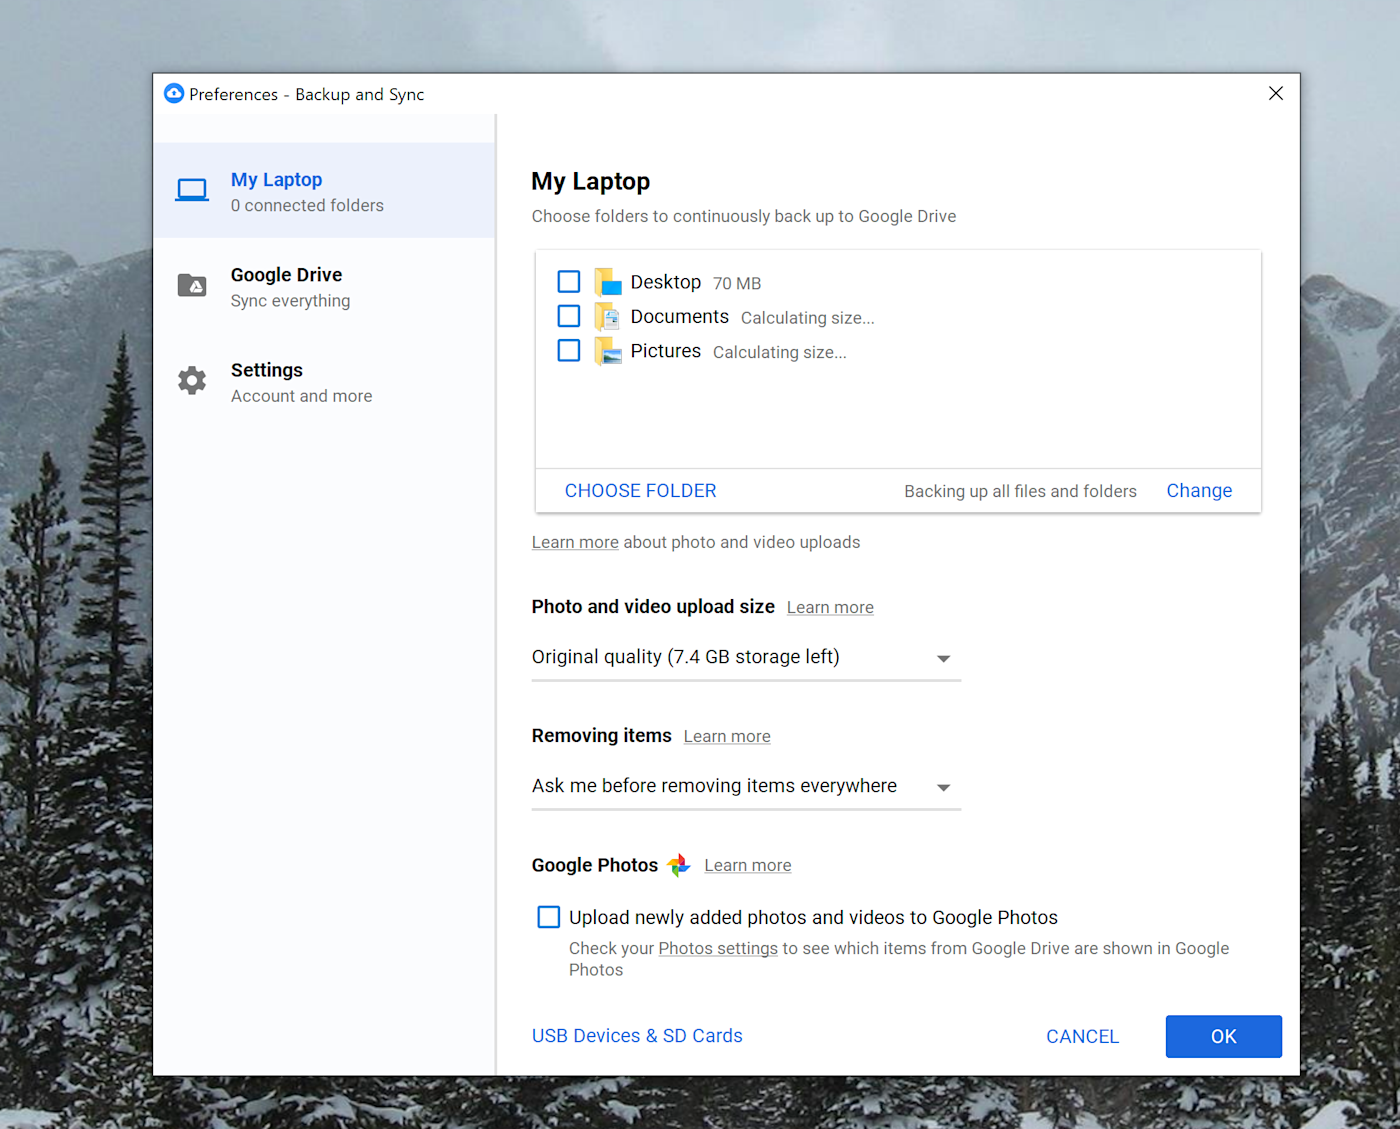
Task: Click the Desktop folder icon
Action: pos(608,282)
